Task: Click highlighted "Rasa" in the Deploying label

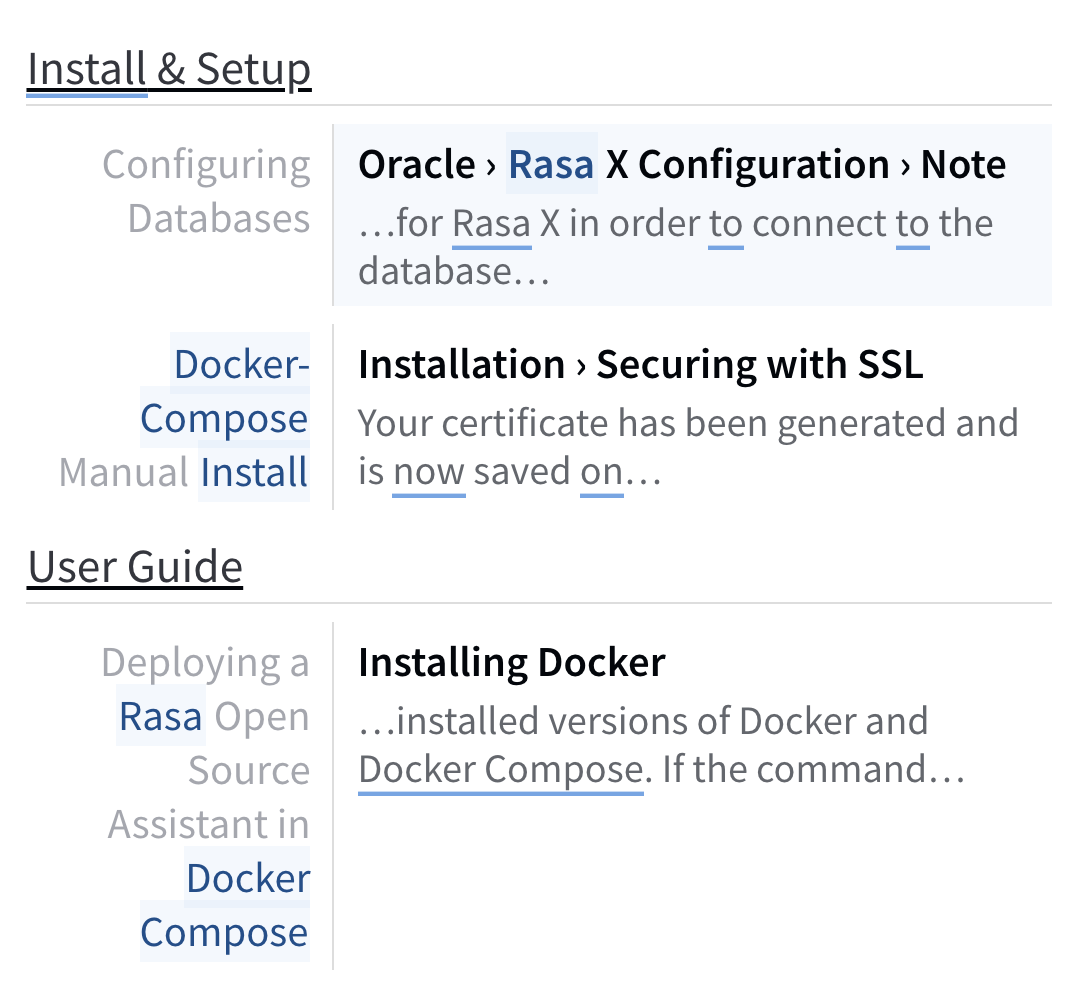Action: (x=161, y=716)
